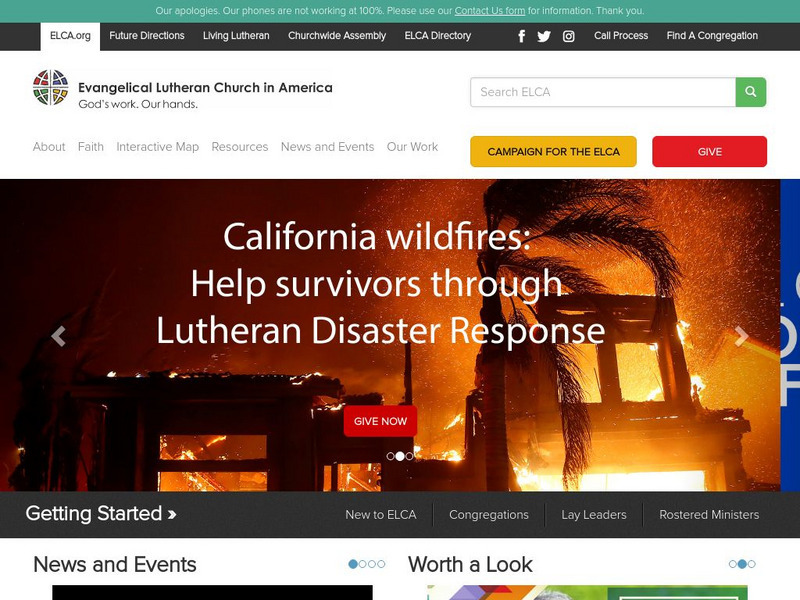800x600 pixels.
Task: Open ELCA Directory top link
Action: coord(438,36)
